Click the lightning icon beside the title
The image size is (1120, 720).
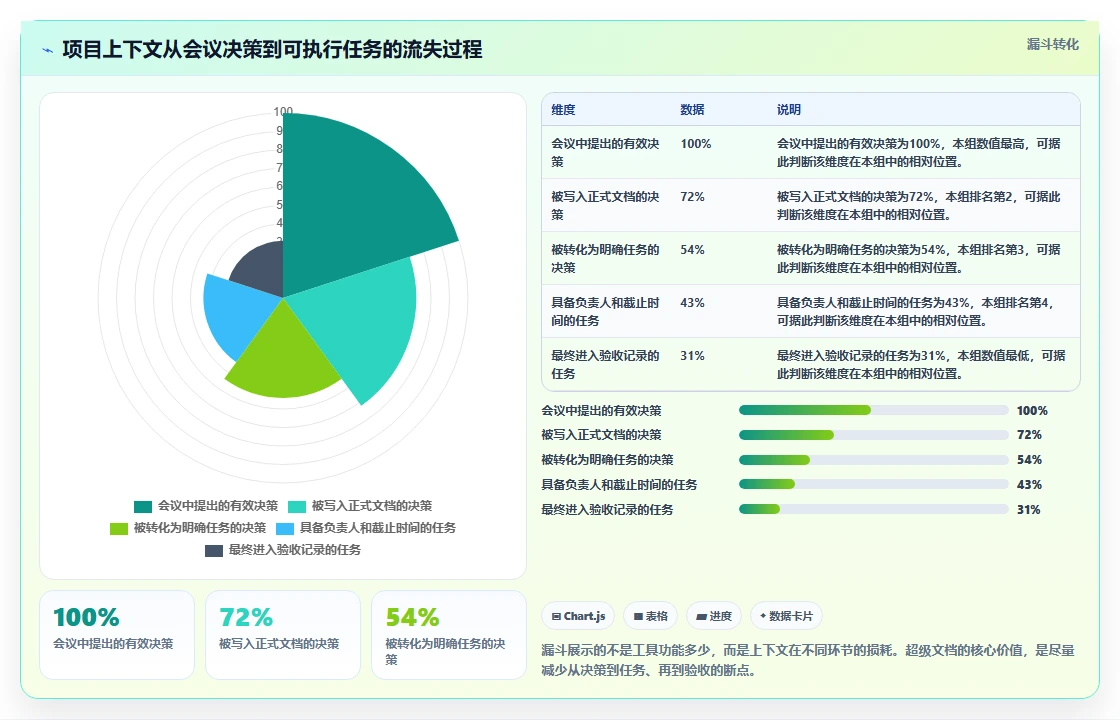[x=48, y=51]
